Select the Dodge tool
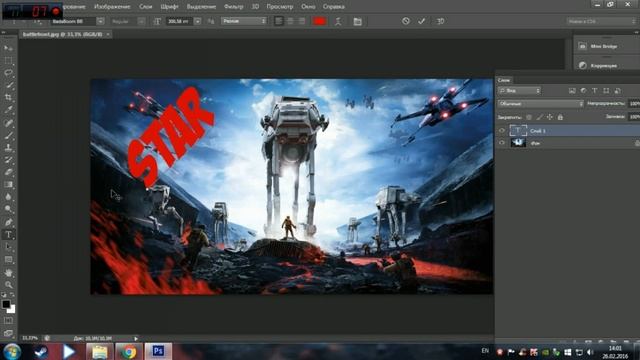The height and width of the screenshot is (360, 640). tap(8, 209)
